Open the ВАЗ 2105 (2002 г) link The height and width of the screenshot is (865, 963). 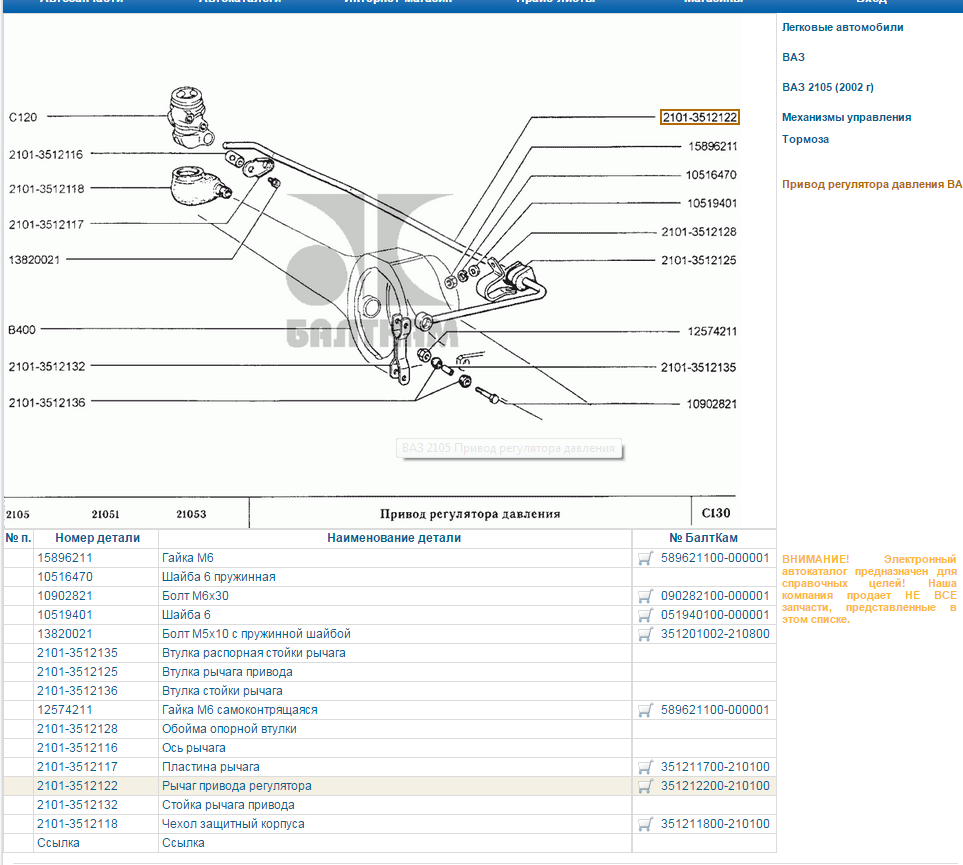tap(828, 87)
